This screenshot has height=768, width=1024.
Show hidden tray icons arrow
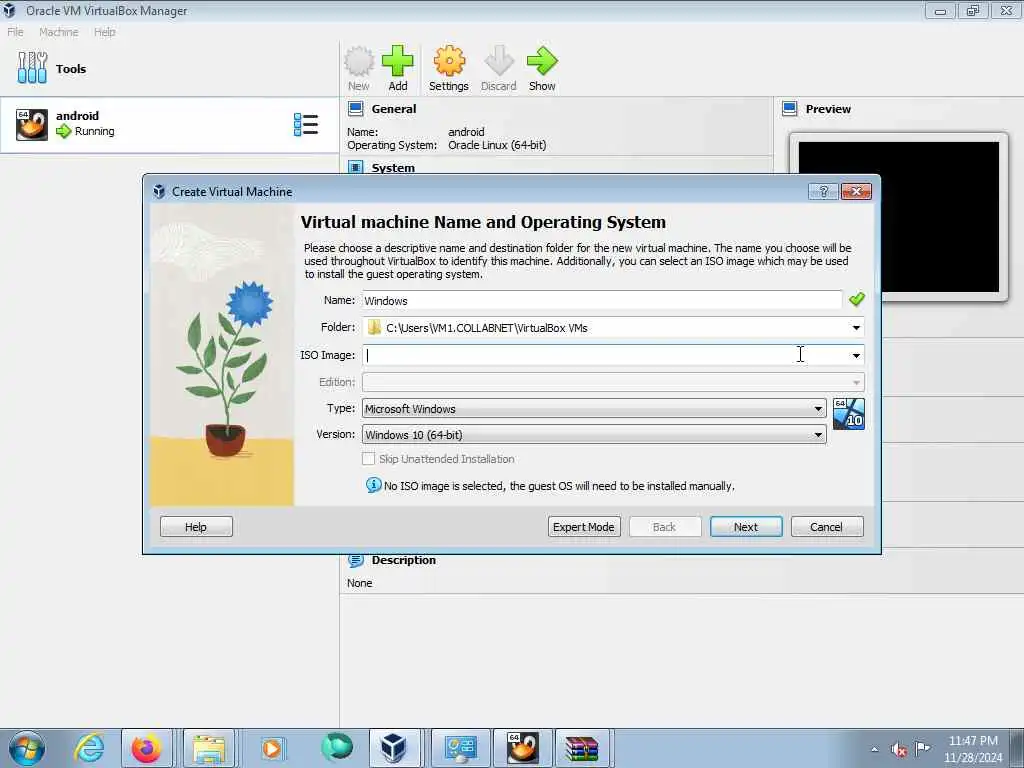(x=874, y=750)
